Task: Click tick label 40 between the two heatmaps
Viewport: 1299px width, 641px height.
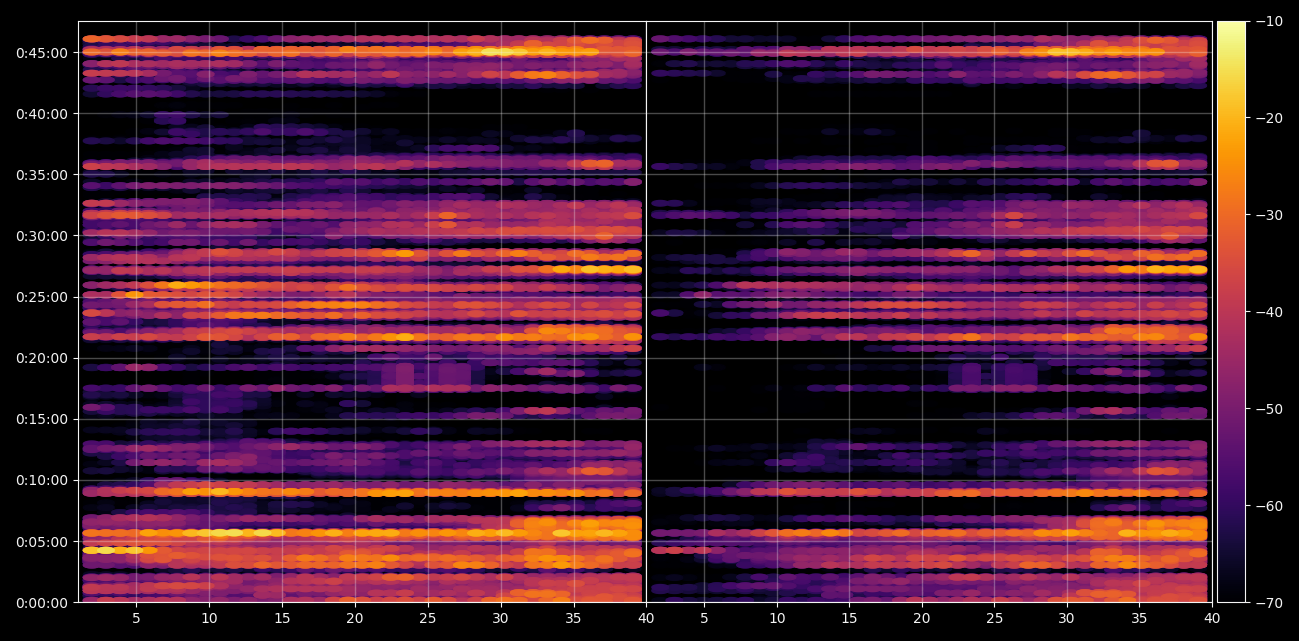Action: [646, 619]
